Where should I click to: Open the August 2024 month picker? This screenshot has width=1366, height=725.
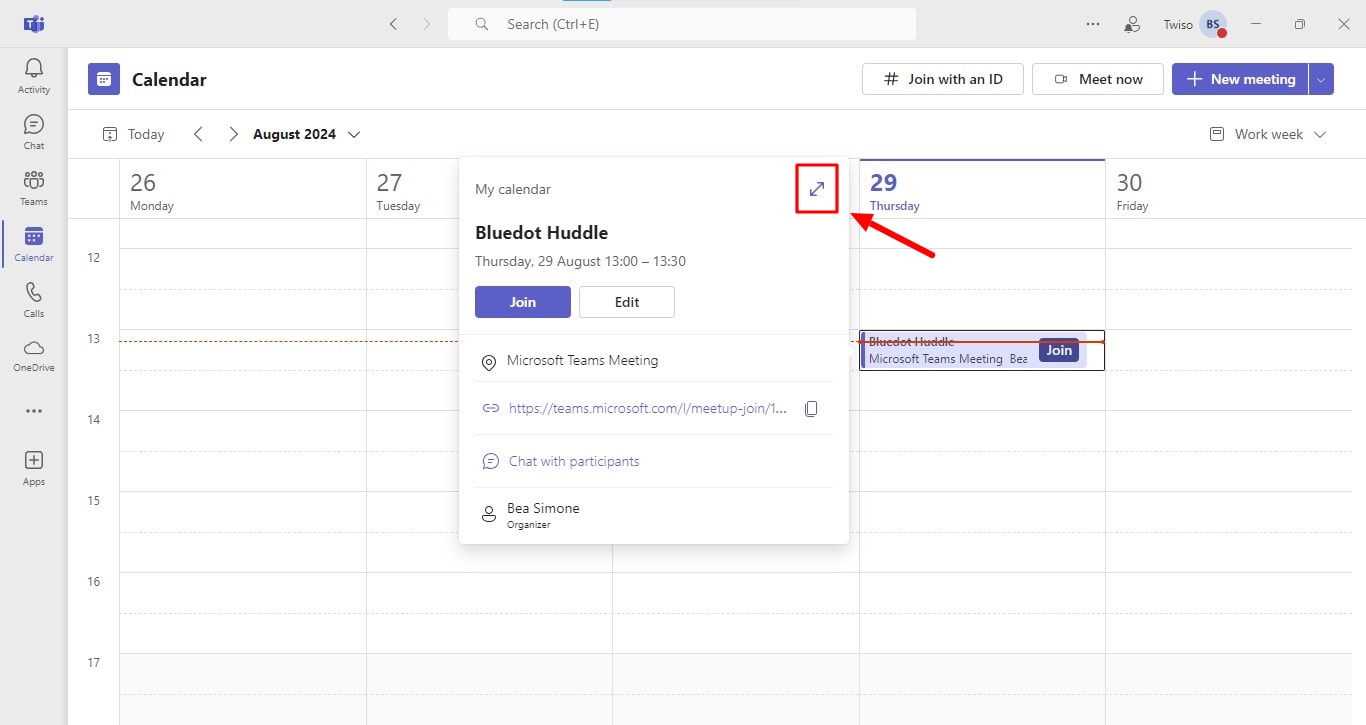pos(306,134)
